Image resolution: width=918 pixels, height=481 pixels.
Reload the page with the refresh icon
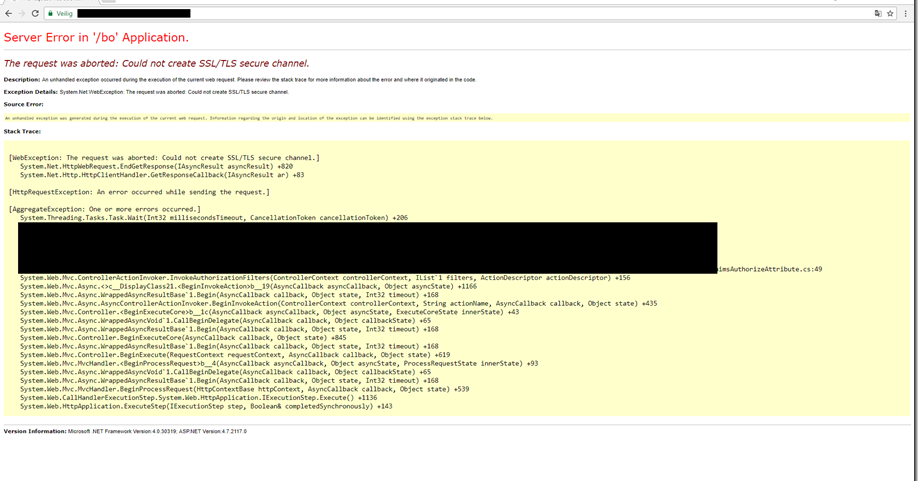(35, 13)
